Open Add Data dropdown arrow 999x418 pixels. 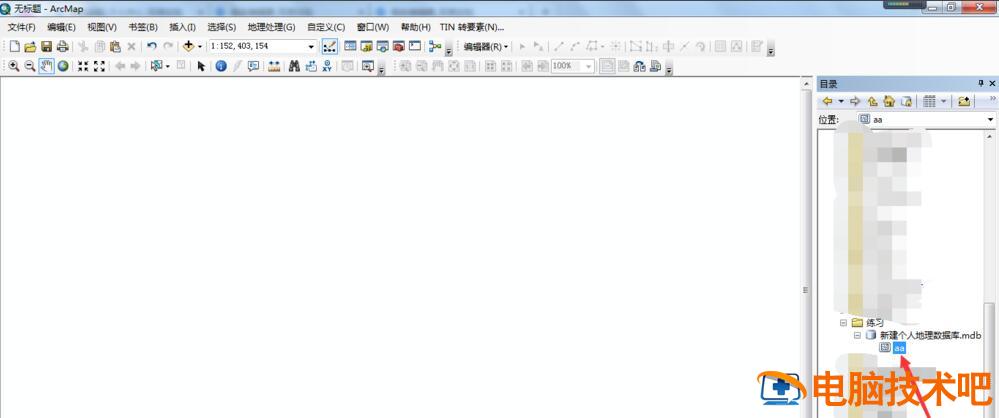coord(199,47)
